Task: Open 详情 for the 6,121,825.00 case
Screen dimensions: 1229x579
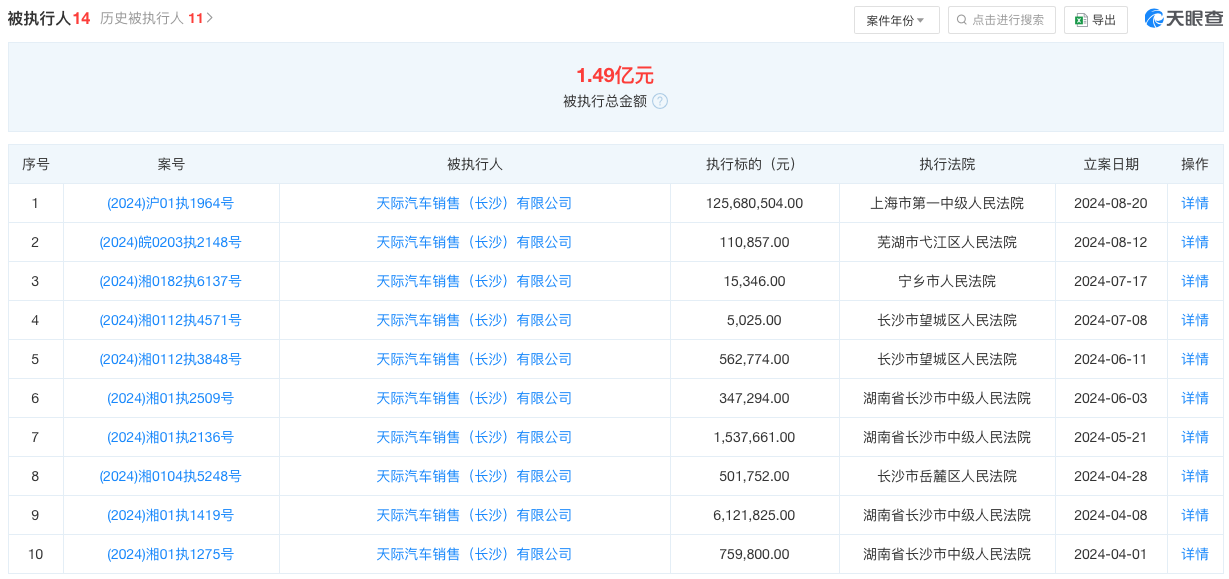Action: 1195,515
